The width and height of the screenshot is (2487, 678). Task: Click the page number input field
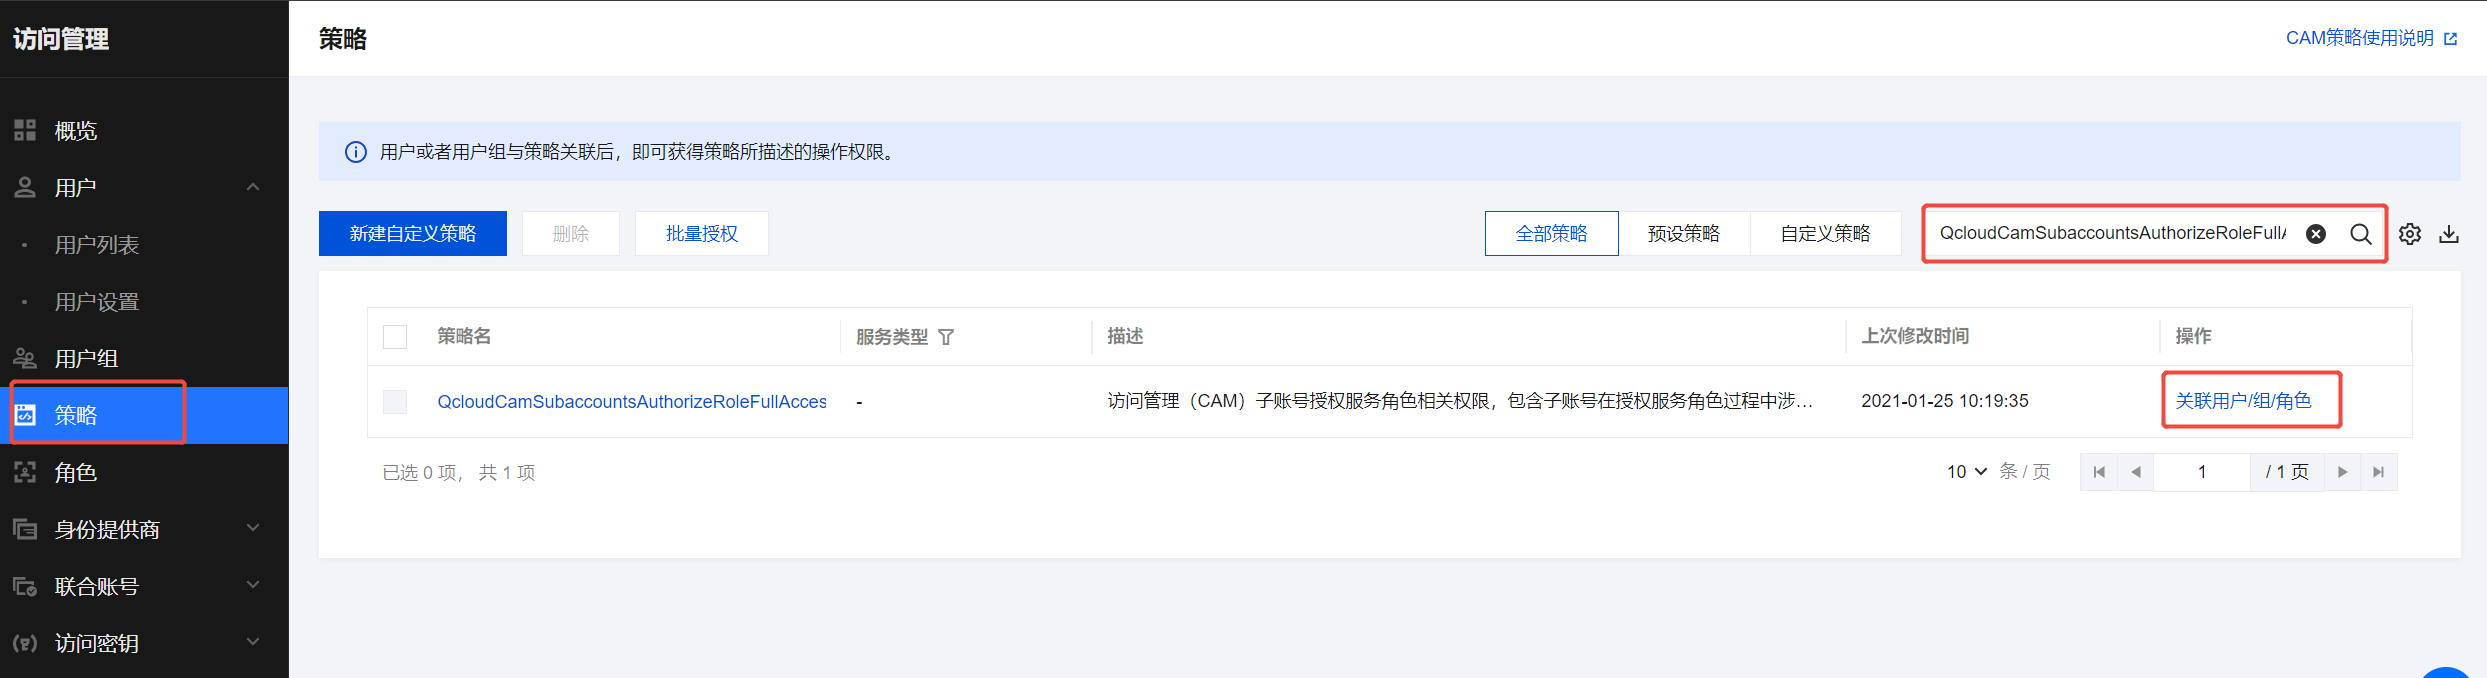[x=2202, y=472]
